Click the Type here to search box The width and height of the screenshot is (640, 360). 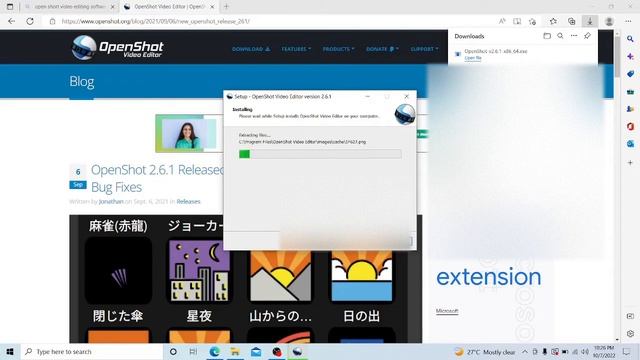pyautogui.click(x=92, y=352)
